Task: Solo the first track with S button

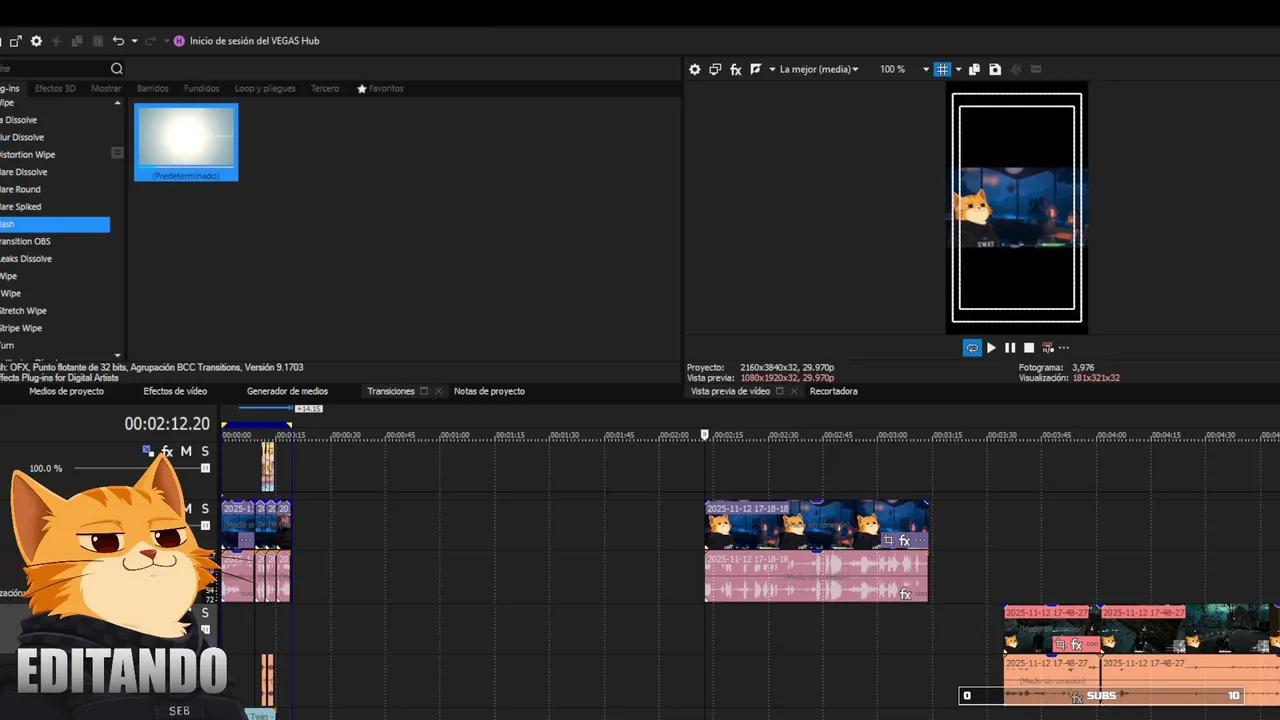Action: (205, 452)
